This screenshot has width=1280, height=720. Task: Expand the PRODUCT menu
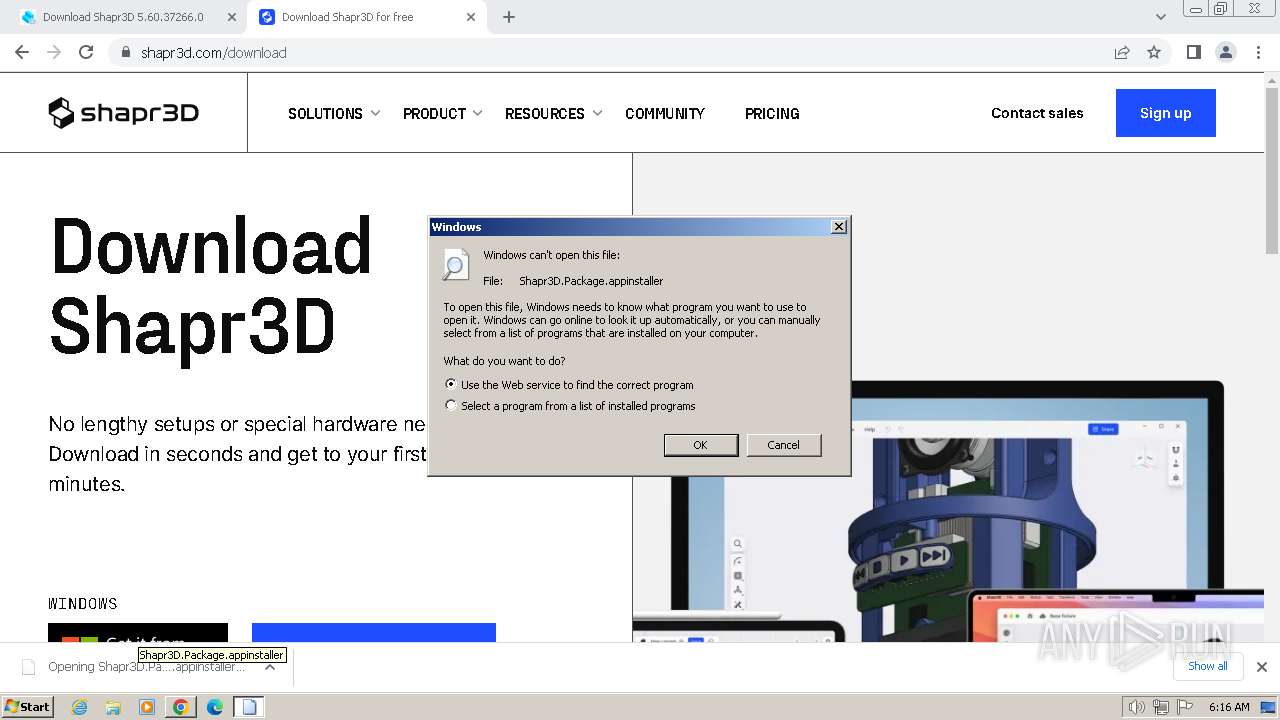coord(443,113)
